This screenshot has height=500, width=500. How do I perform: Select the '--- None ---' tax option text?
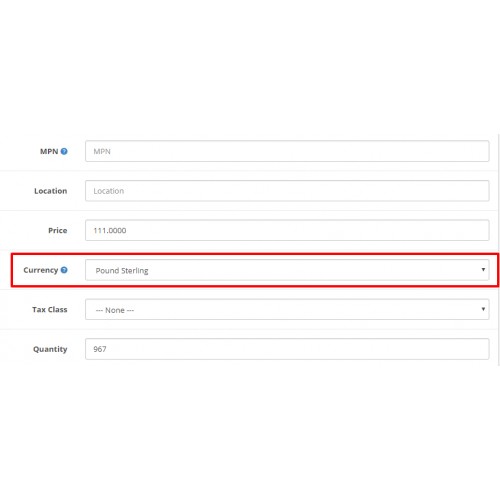pyautogui.click(x=115, y=310)
